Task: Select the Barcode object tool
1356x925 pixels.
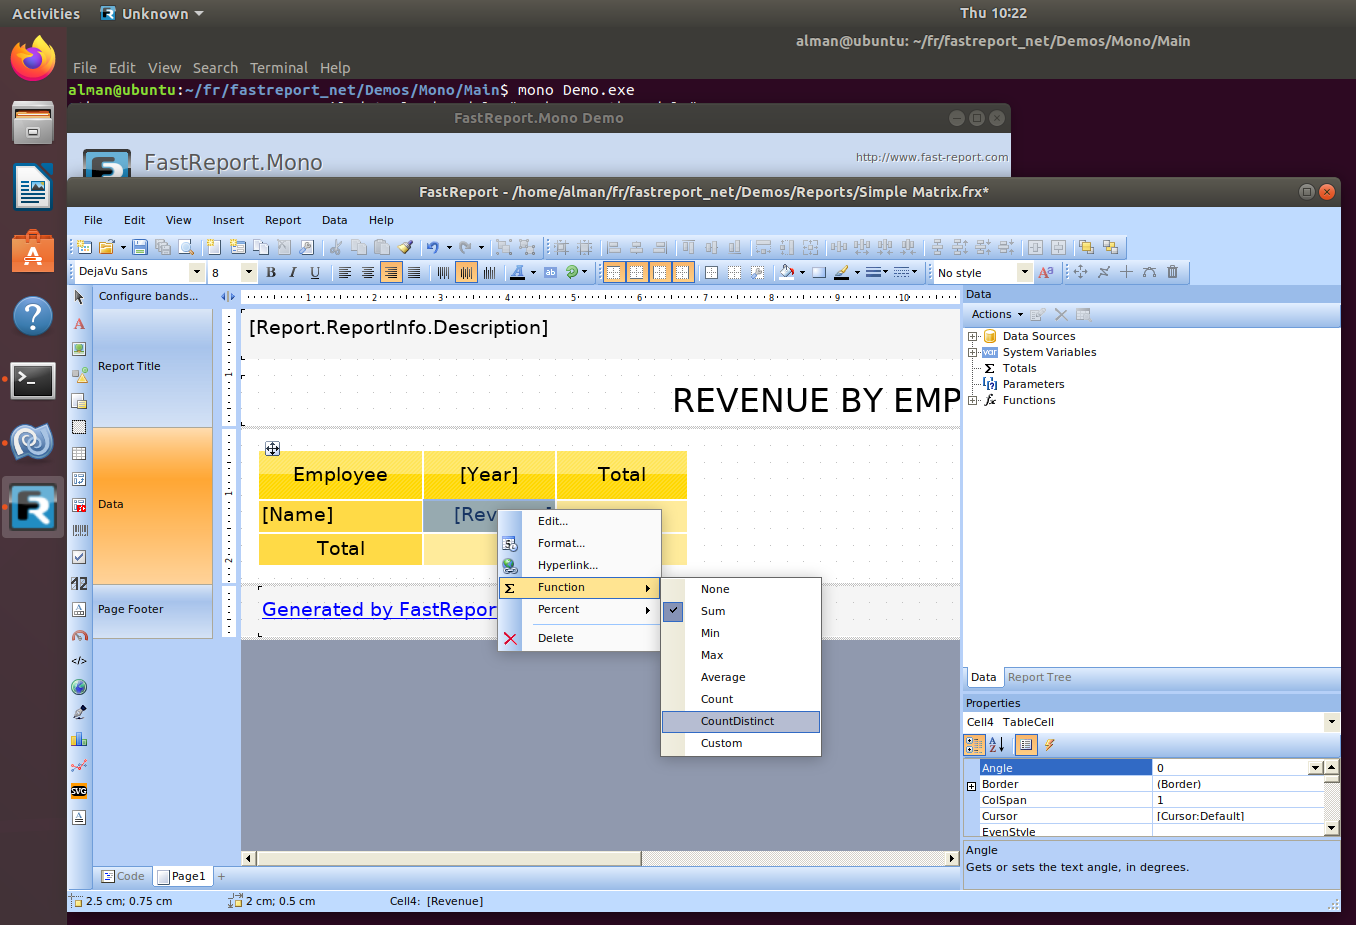Action: click(79, 531)
